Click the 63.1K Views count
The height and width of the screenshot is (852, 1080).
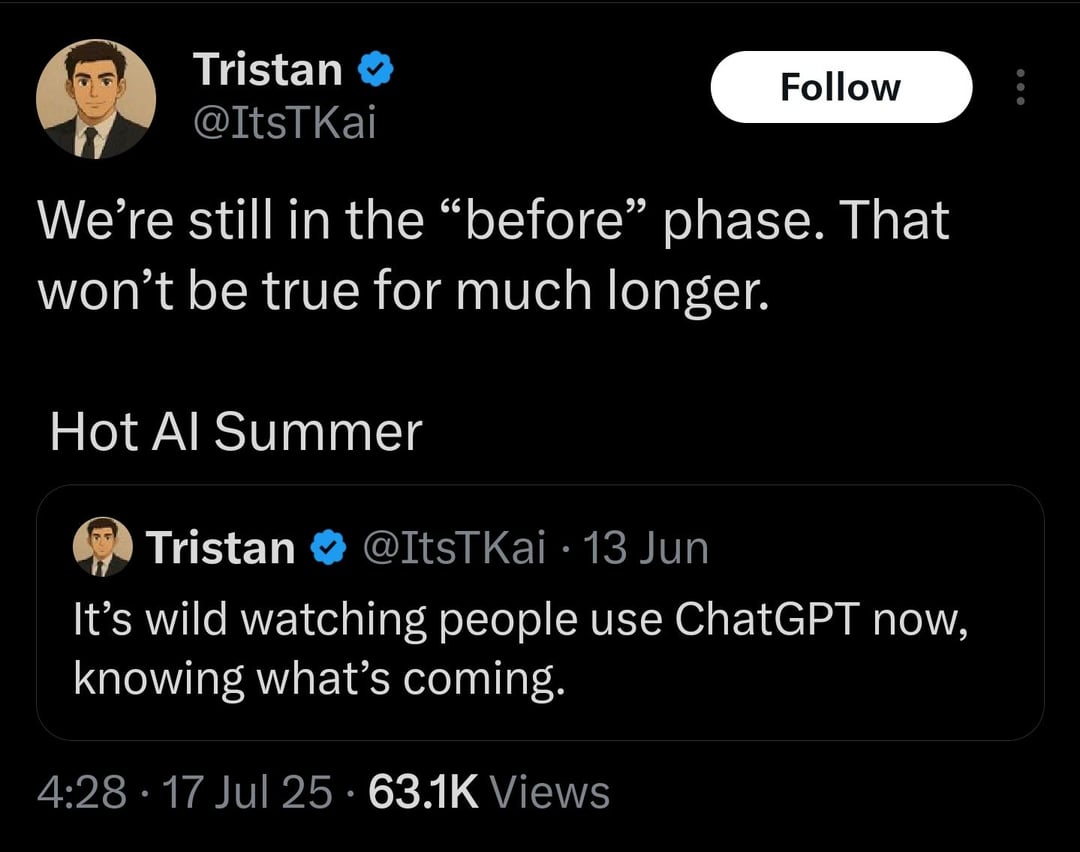tap(489, 791)
